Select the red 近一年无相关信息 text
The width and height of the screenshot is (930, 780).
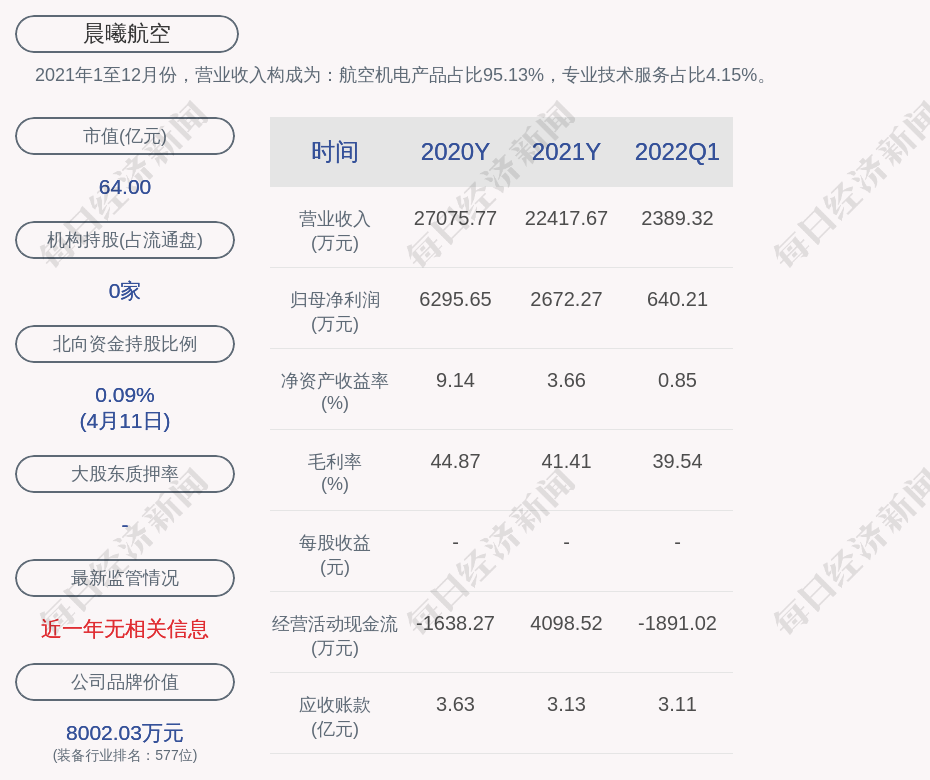[125, 629]
